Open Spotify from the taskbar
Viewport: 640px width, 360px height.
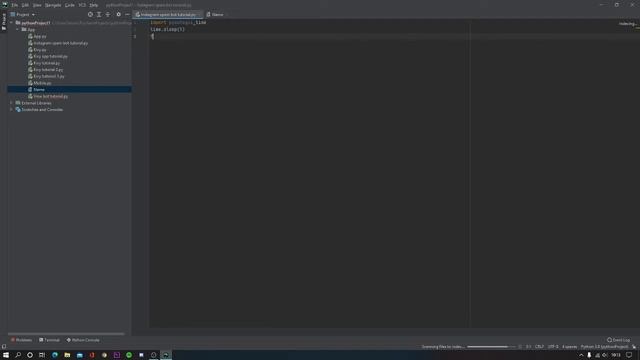(129, 355)
